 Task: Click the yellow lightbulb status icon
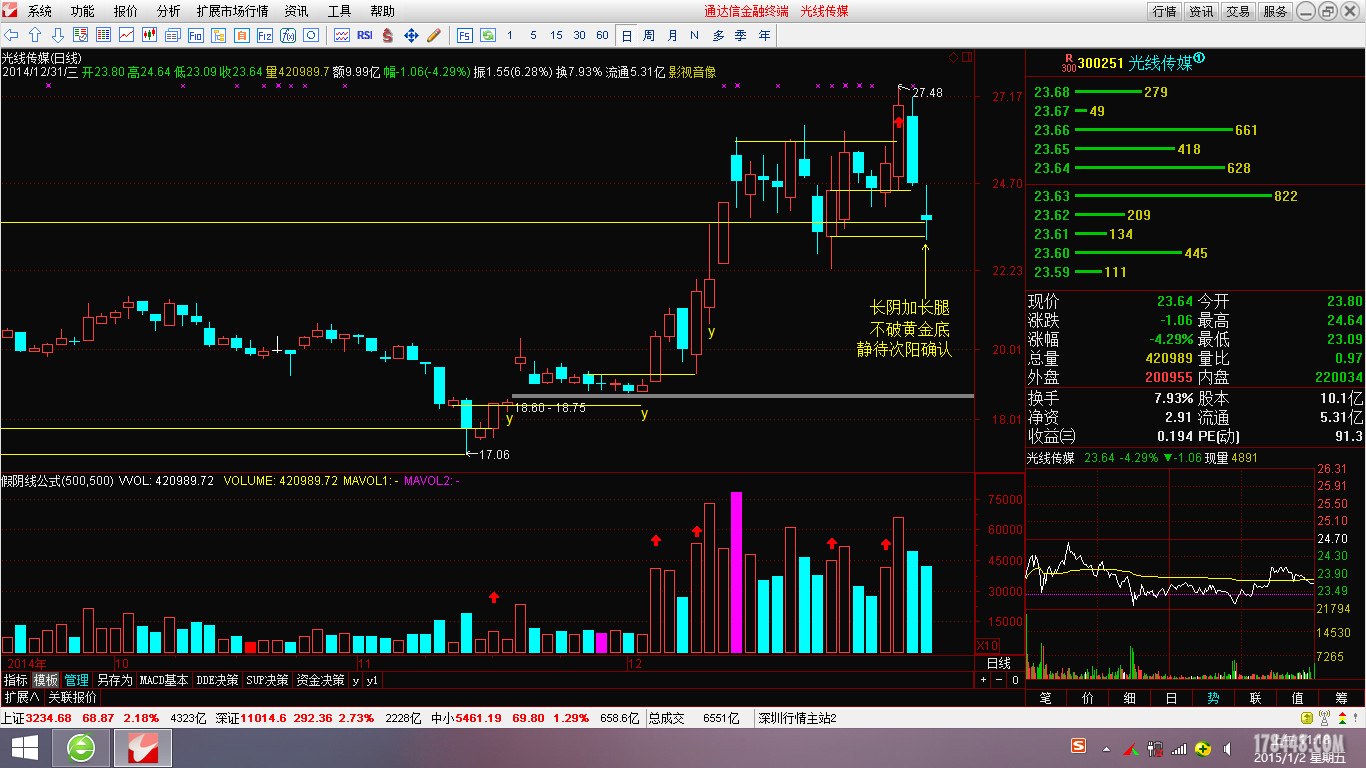click(1309, 718)
